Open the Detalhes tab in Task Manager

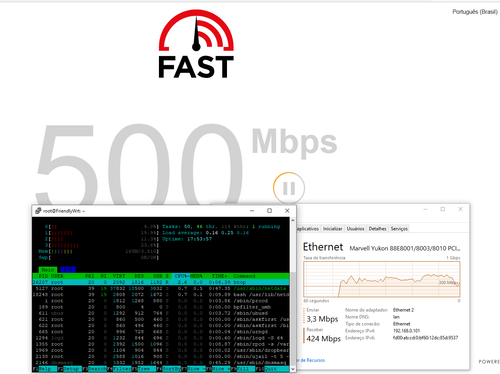click(377, 229)
